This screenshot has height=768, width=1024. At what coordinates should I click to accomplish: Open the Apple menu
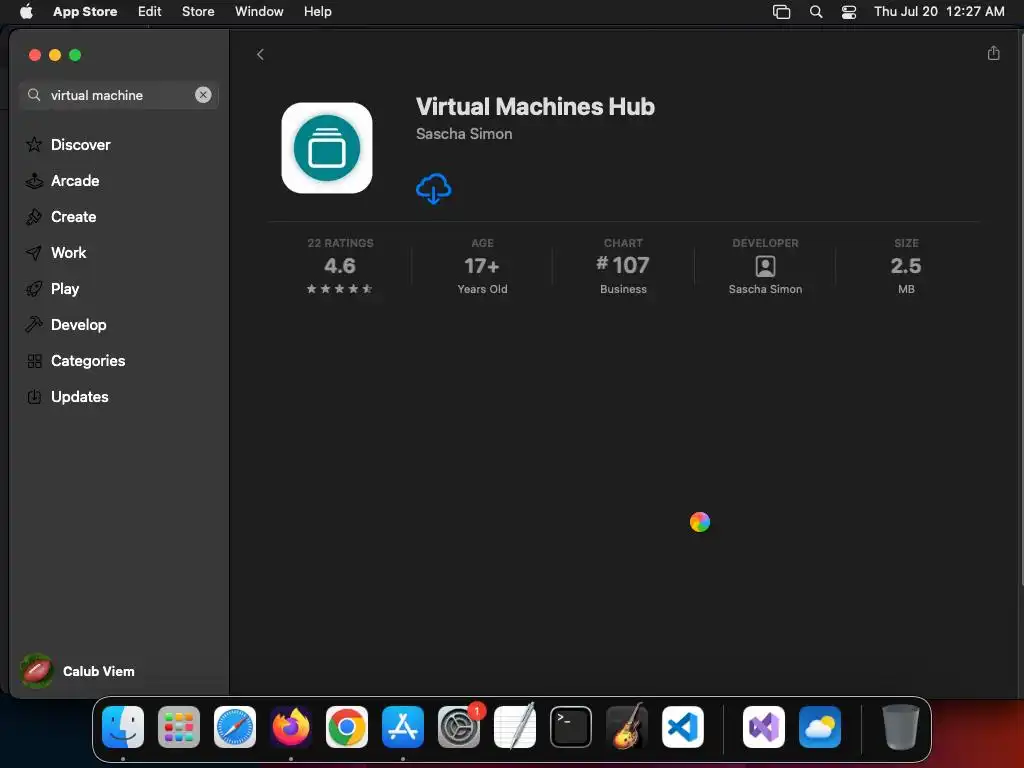[26, 11]
